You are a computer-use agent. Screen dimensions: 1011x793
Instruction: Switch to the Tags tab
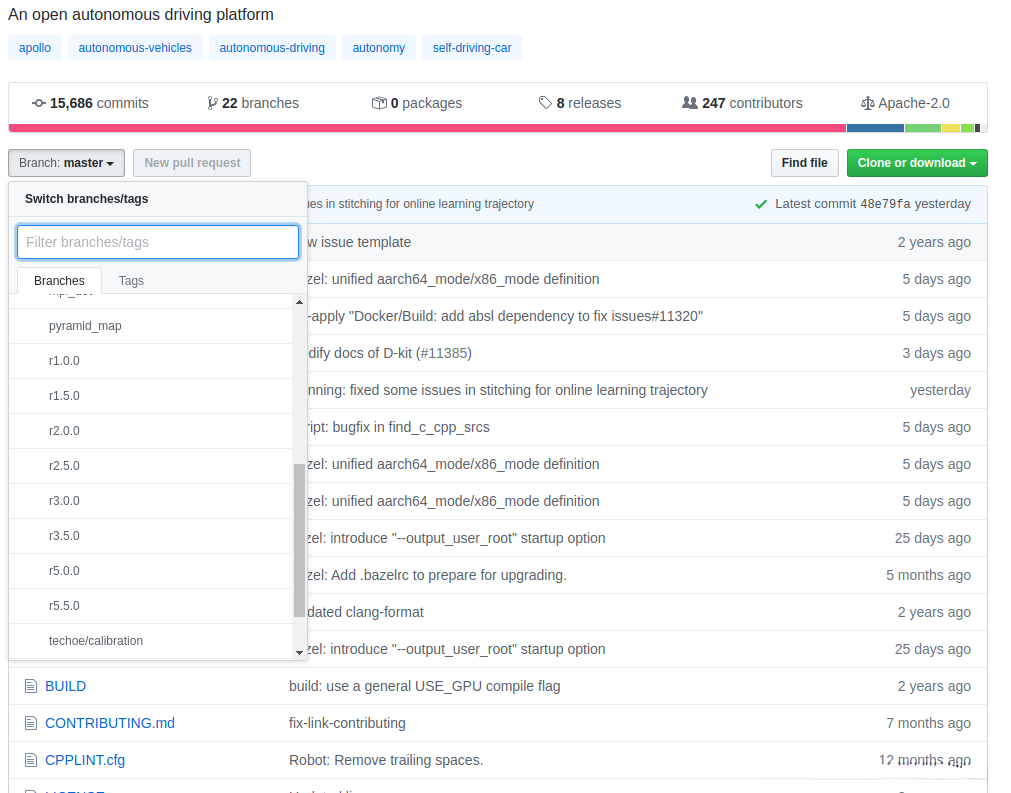(x=131, y=281)
